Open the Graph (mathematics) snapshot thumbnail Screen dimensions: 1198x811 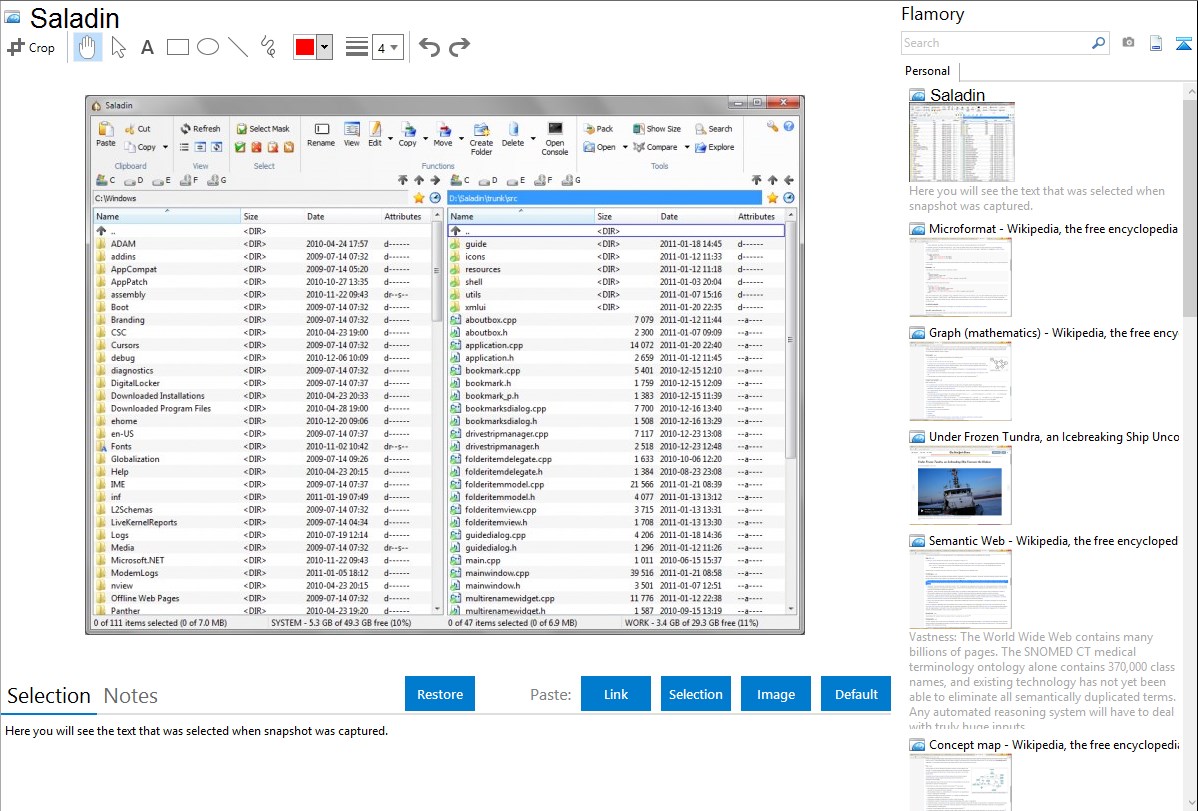tap(960, 381)
